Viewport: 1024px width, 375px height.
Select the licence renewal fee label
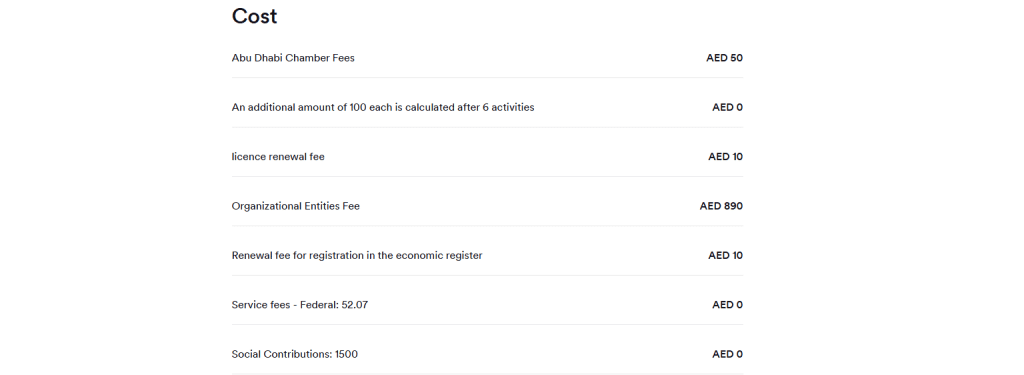278,157
